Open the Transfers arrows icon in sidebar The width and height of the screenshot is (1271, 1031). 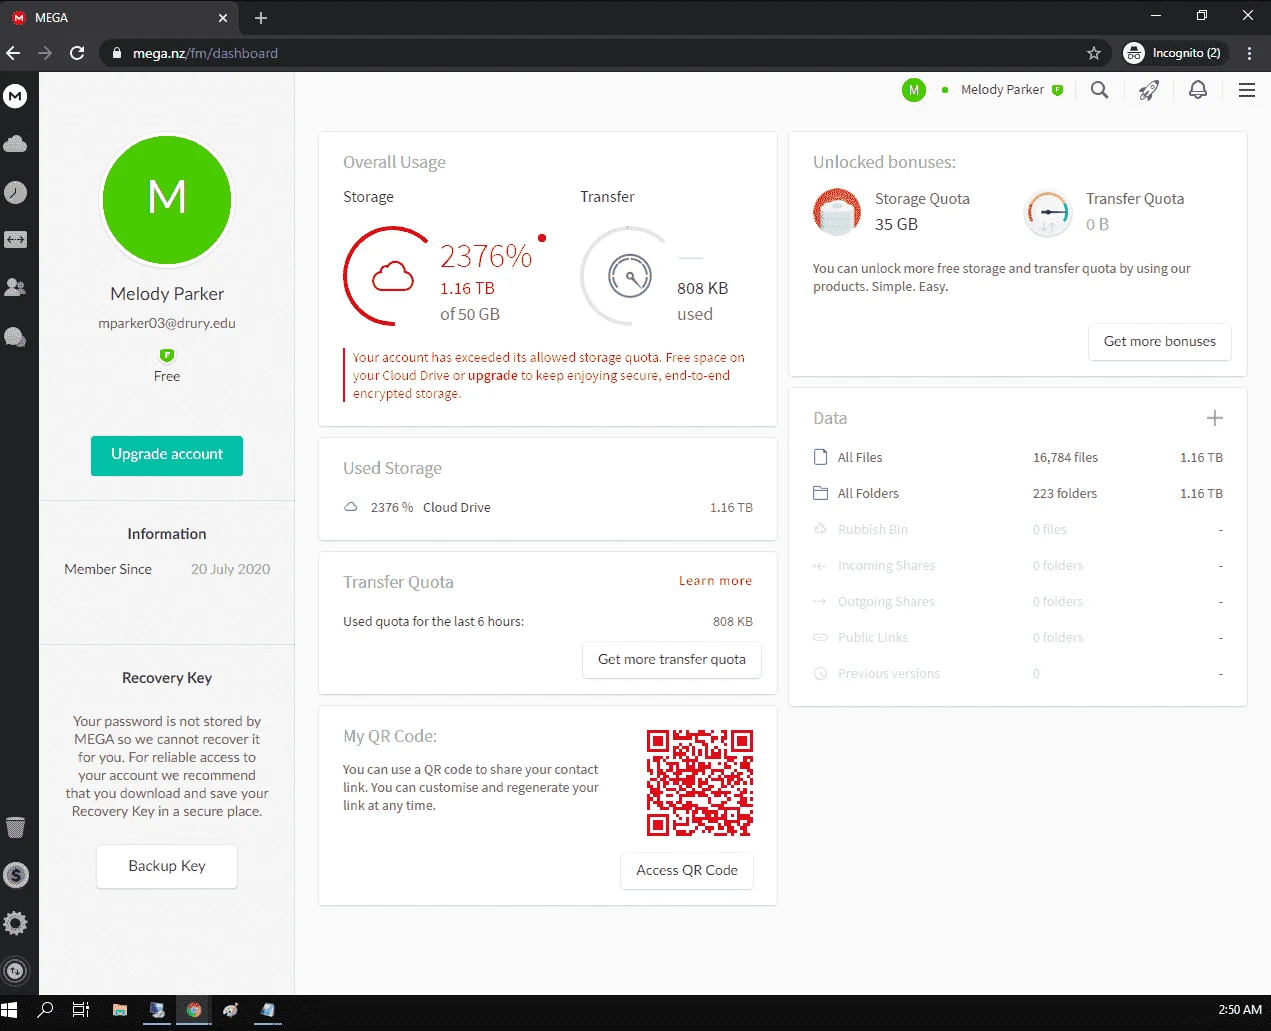click(x=15, y=240)
